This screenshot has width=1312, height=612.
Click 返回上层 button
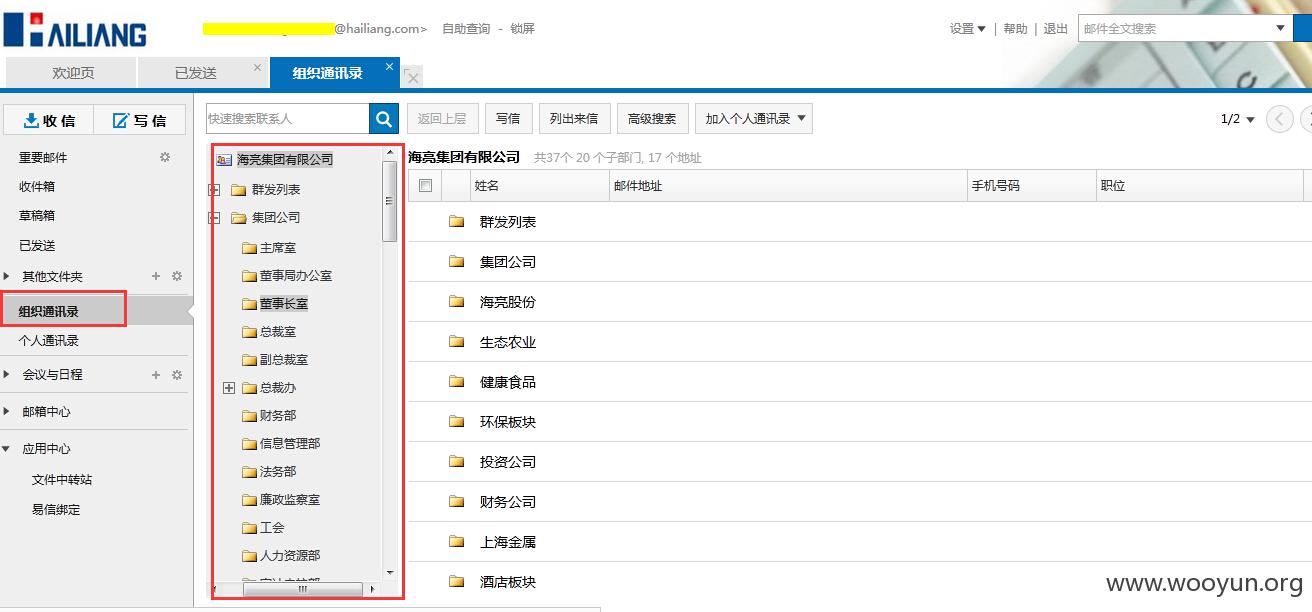442,118
